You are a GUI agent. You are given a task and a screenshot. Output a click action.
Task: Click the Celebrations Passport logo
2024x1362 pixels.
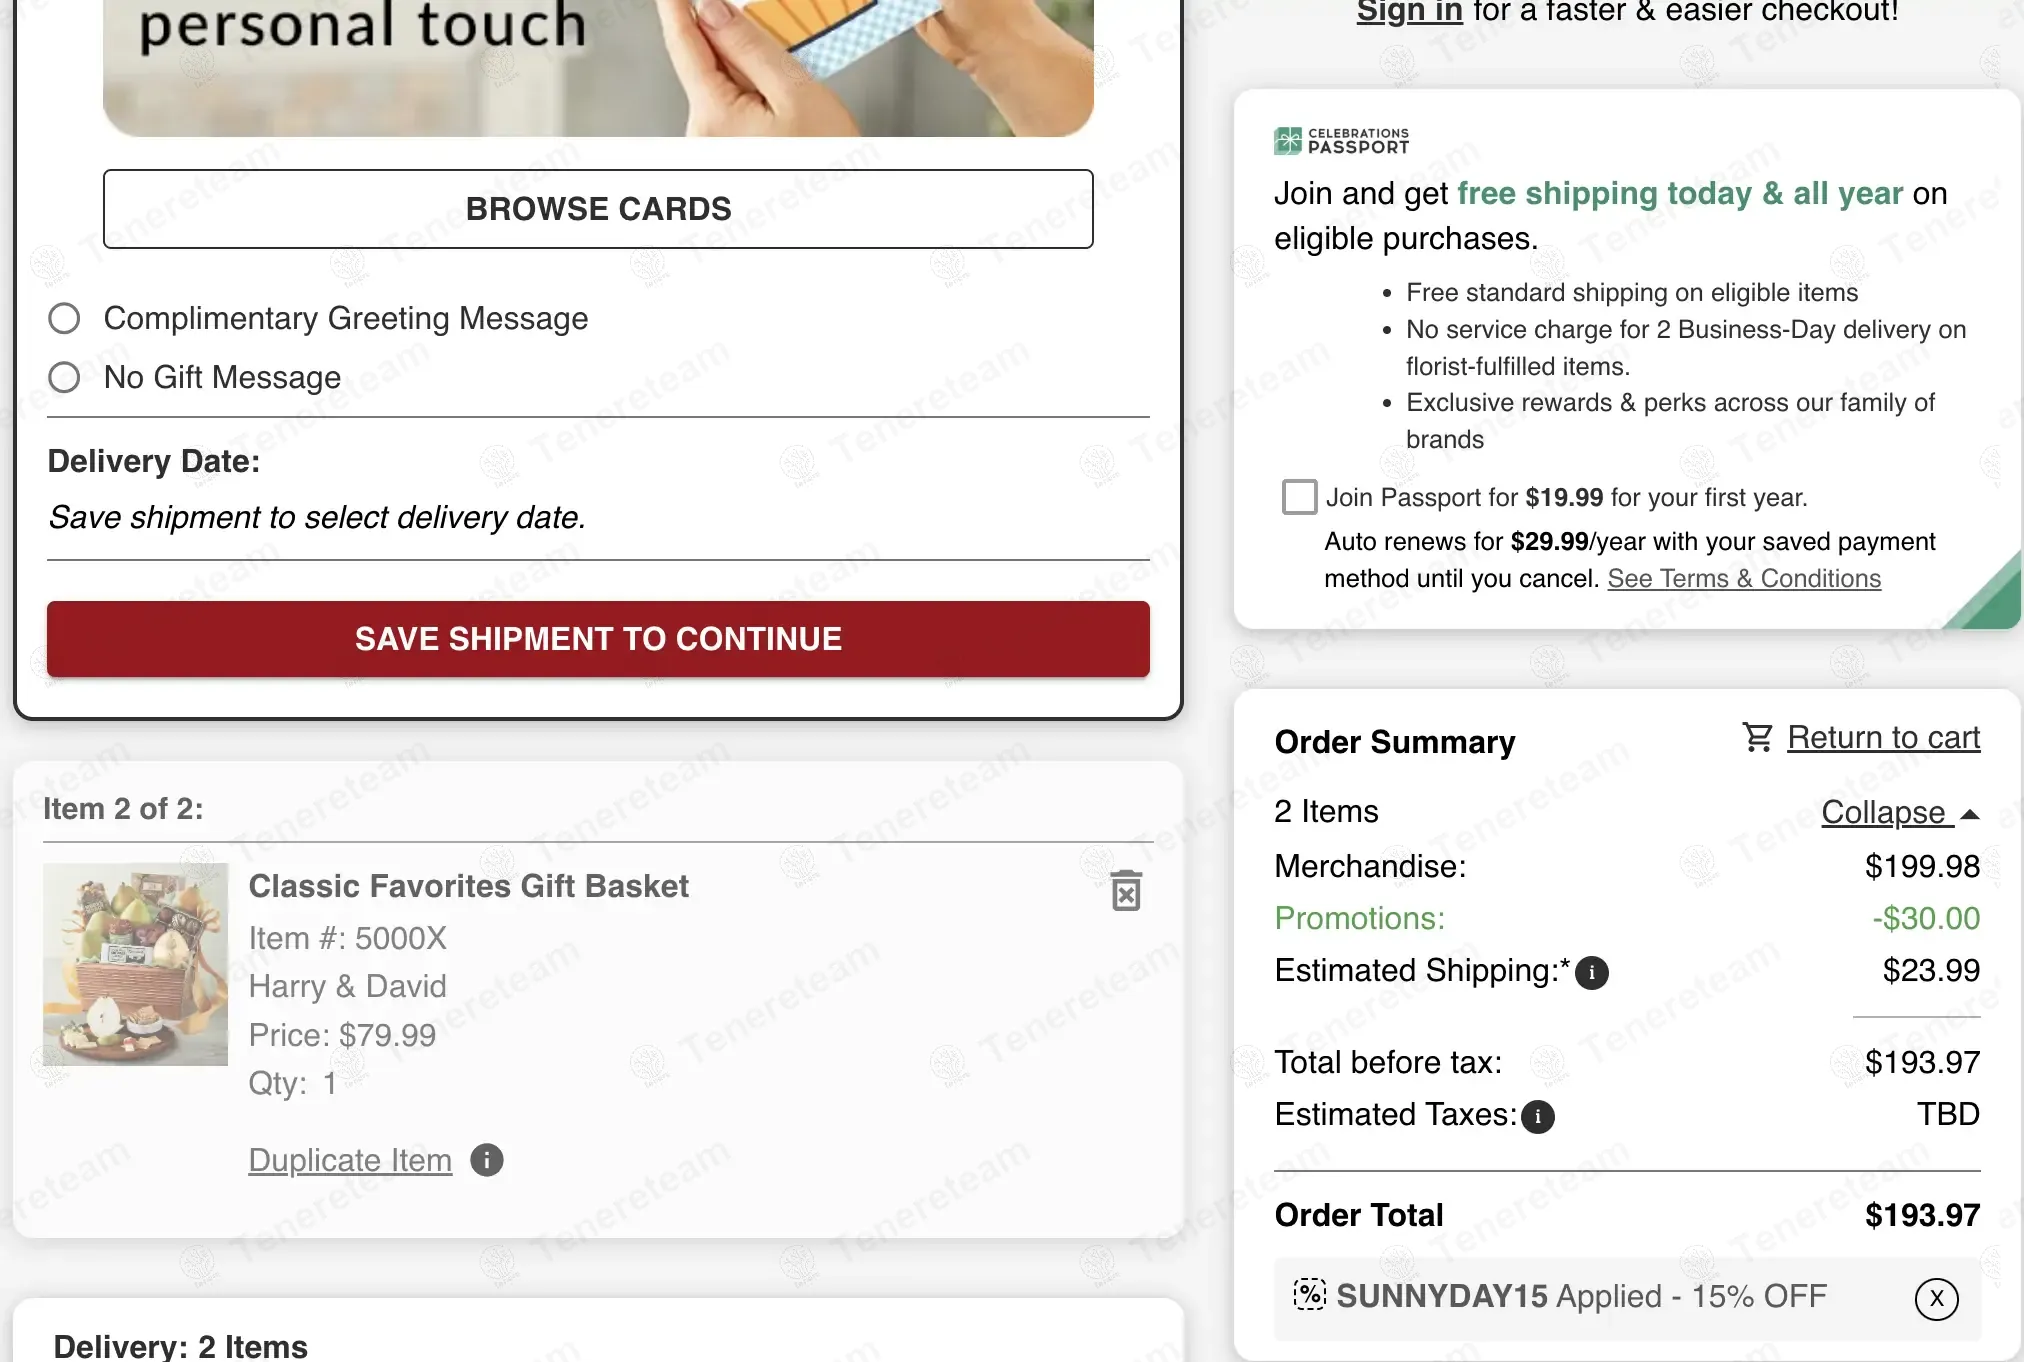1341,141
